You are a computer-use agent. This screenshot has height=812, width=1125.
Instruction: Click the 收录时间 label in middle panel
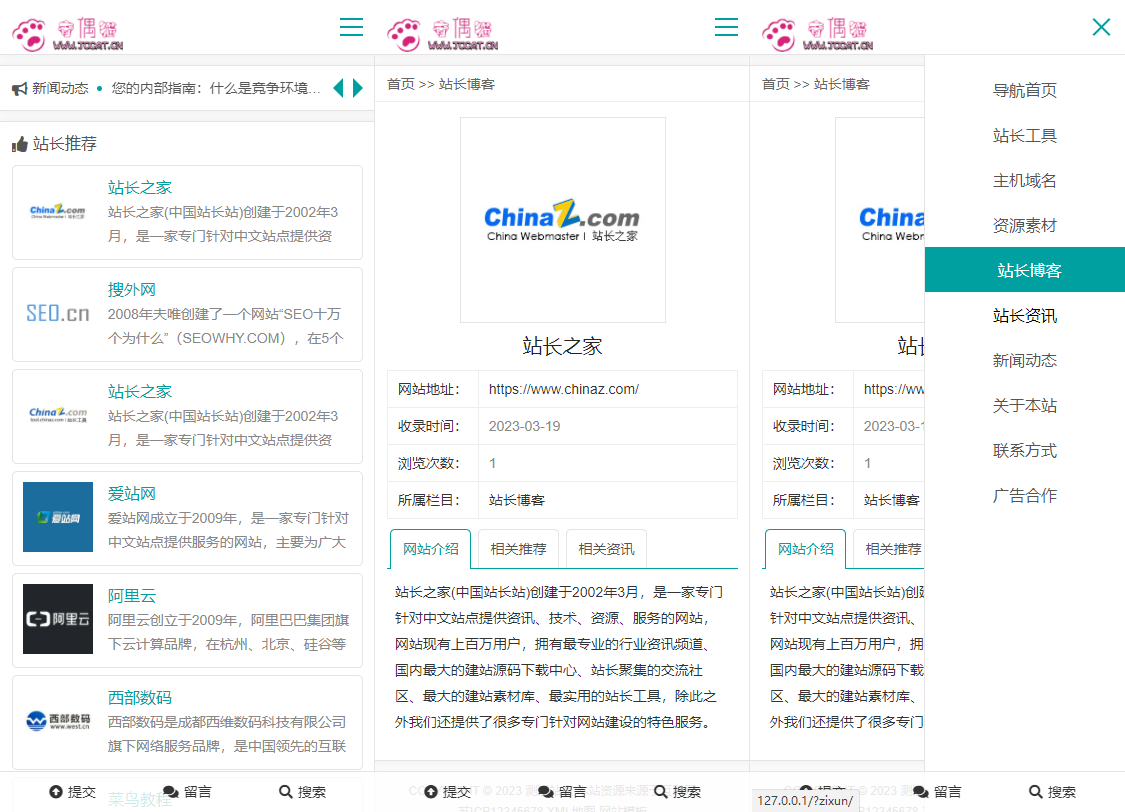point(428,426)
